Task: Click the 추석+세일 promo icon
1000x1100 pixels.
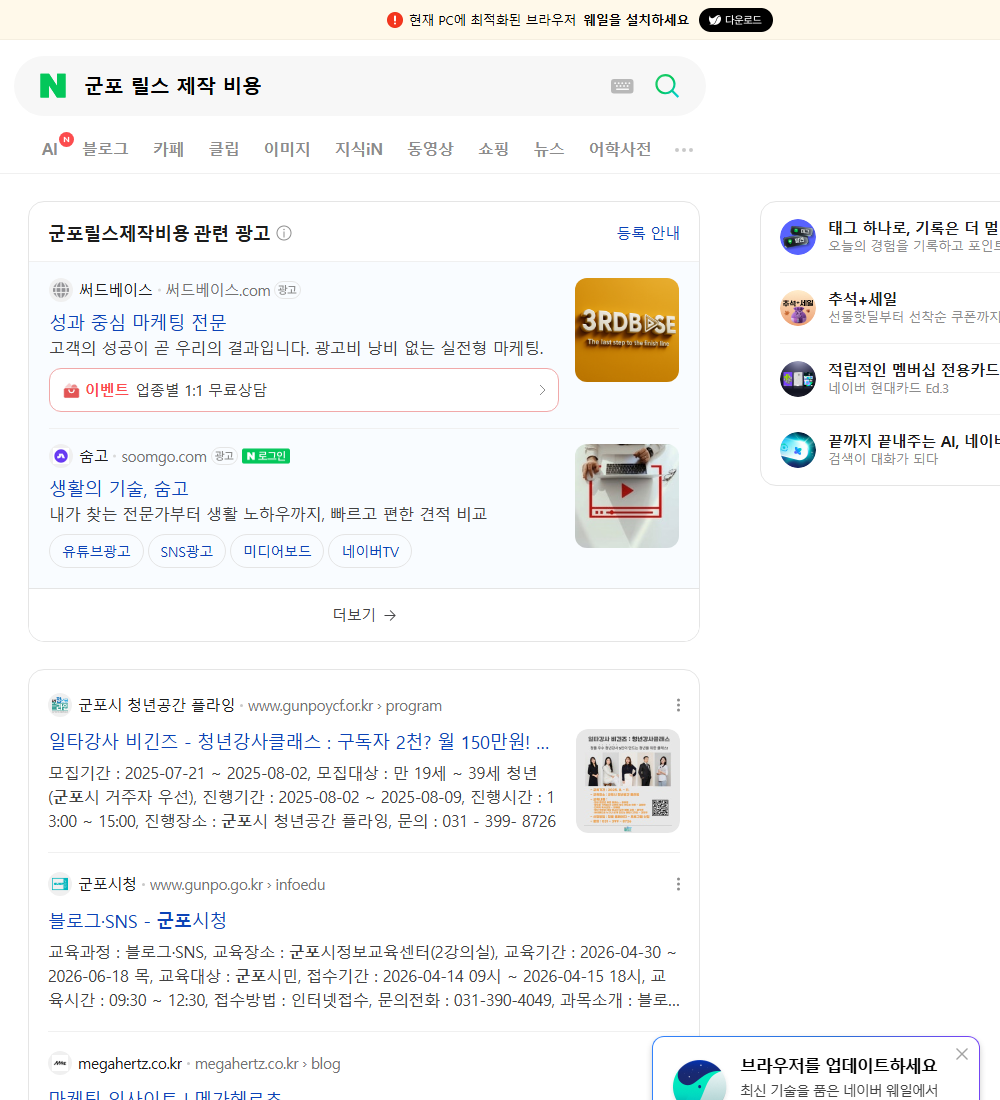Action: coord(798,308)
